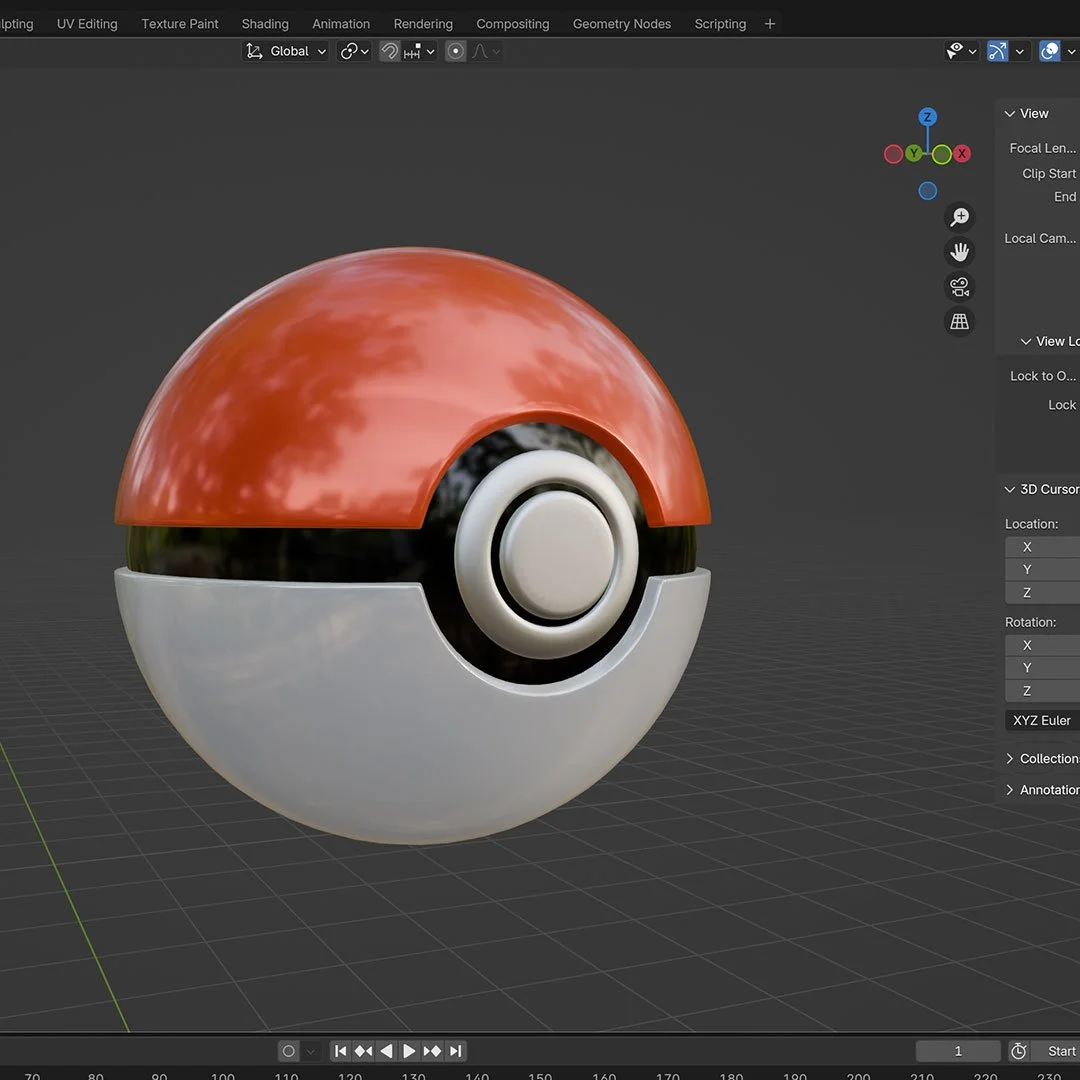Toggle the snap magnet button
Screen dimensions: 1080x1080
[390, 51]
